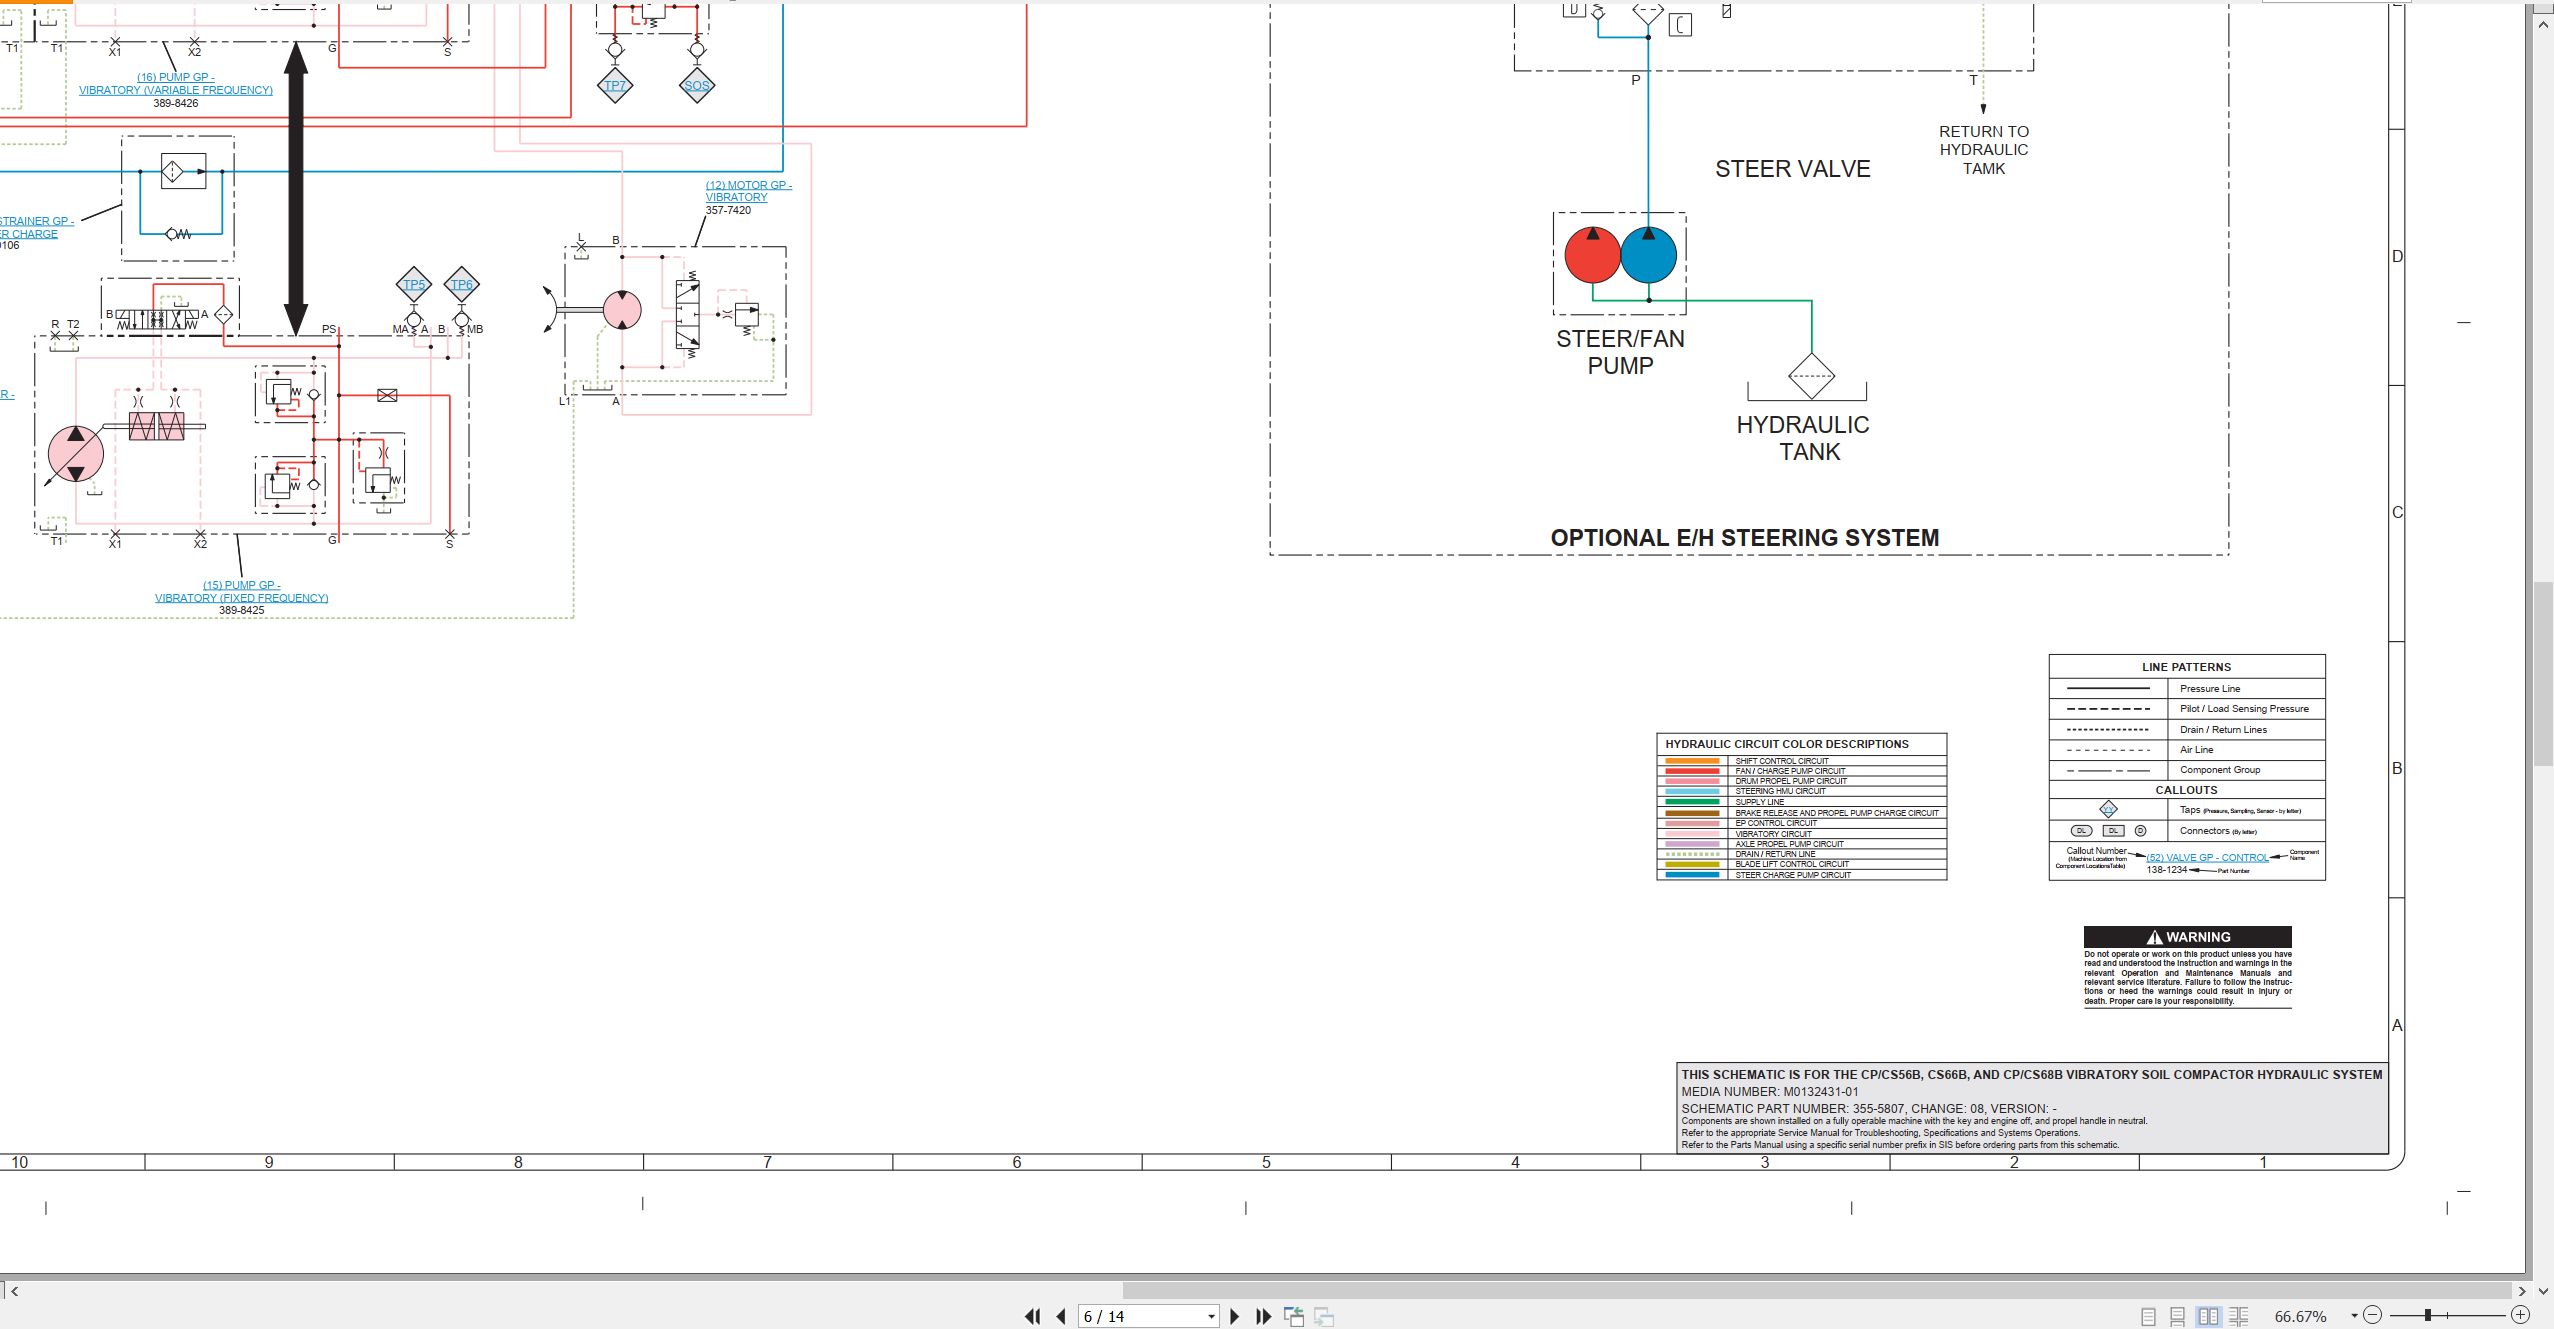Click the zoom out minus button
This screenshot has height=1329, width=2554.
click(x=2373, y=1316)
